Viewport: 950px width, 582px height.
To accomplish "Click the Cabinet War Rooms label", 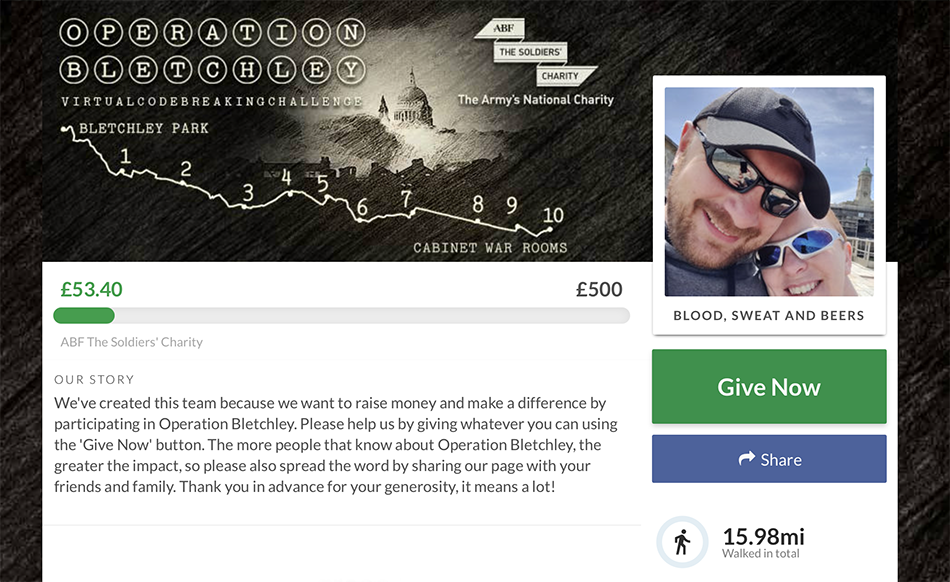I will (490, 248).
